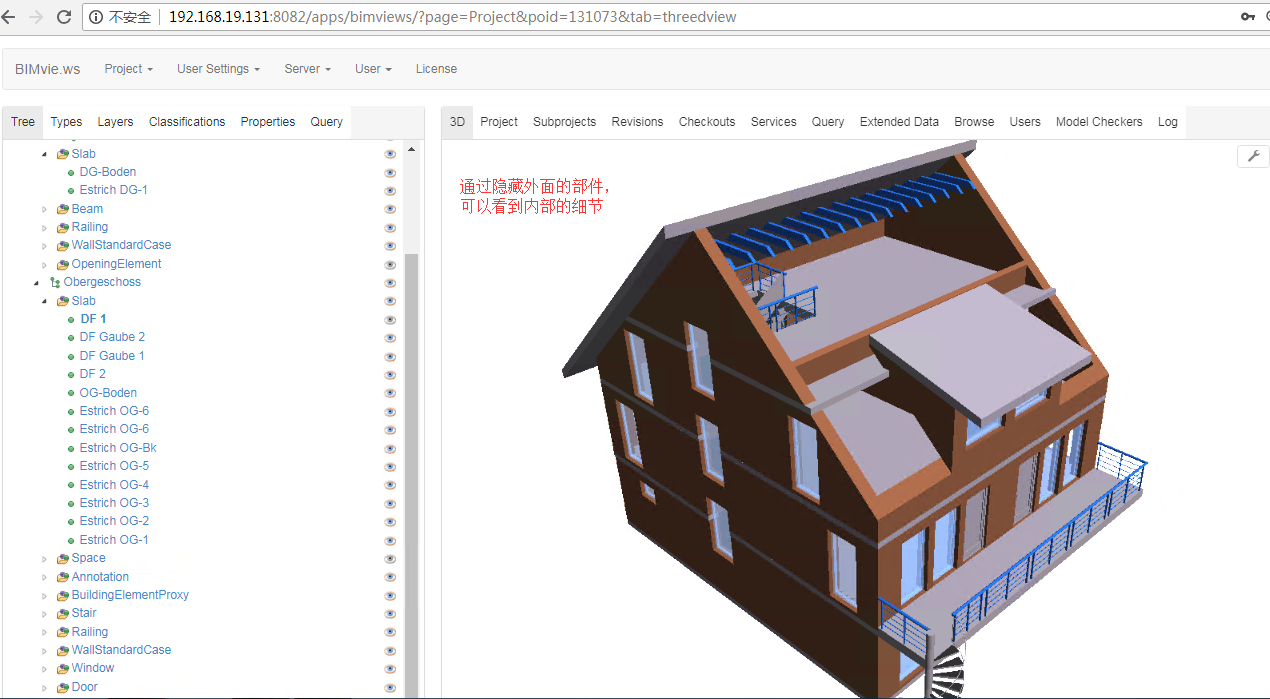Click the folder icon beside WallStandardCase
This screenshot has width=1270, height=699.
pyautogui.click(x=60, y=245)
